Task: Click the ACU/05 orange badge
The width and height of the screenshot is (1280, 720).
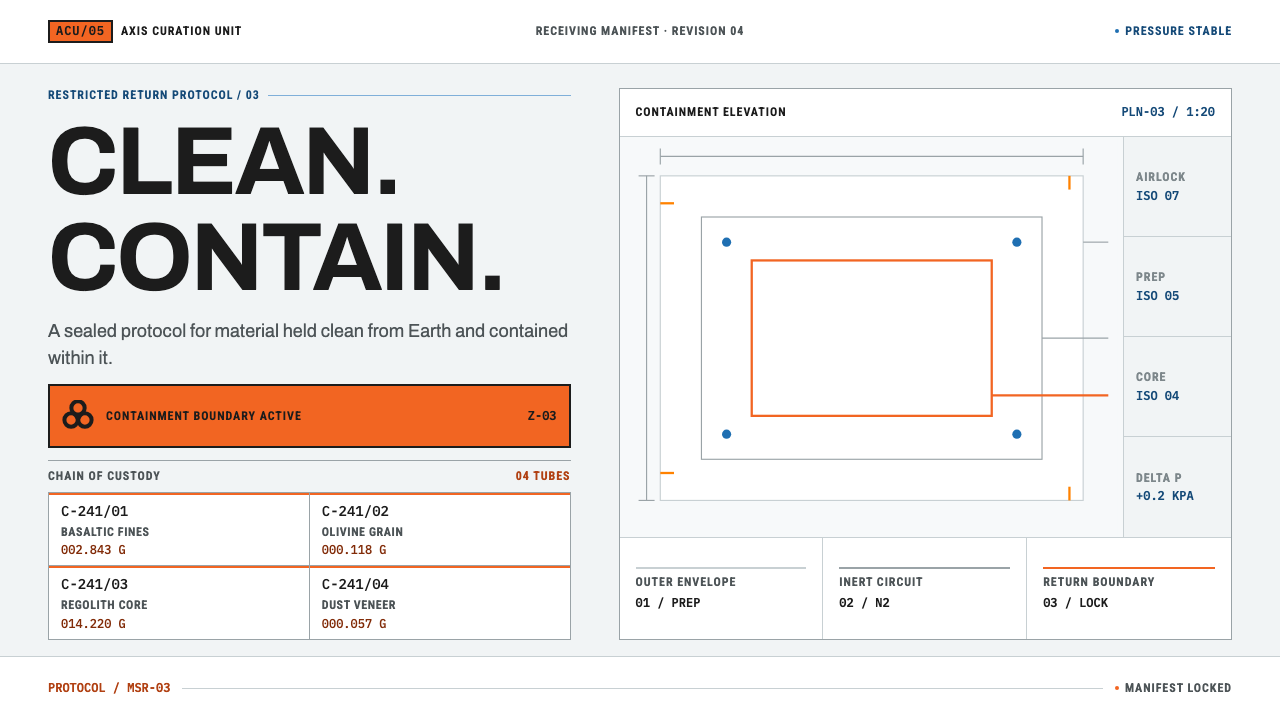Action: point(80,31)
